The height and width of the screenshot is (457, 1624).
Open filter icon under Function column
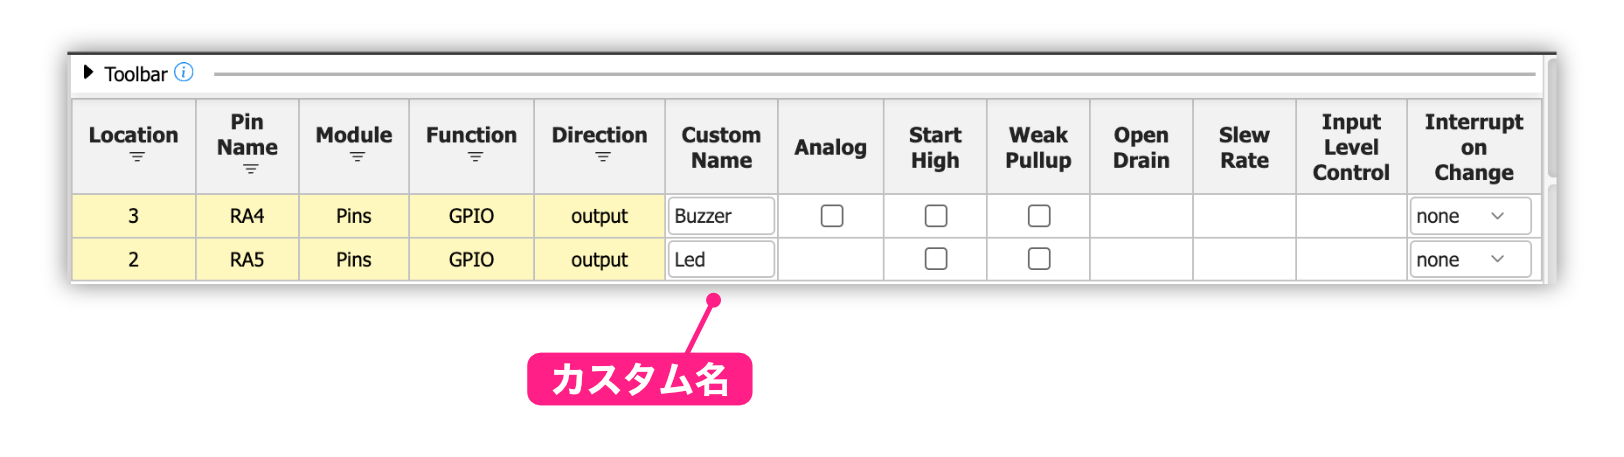[x=475, y=157]
